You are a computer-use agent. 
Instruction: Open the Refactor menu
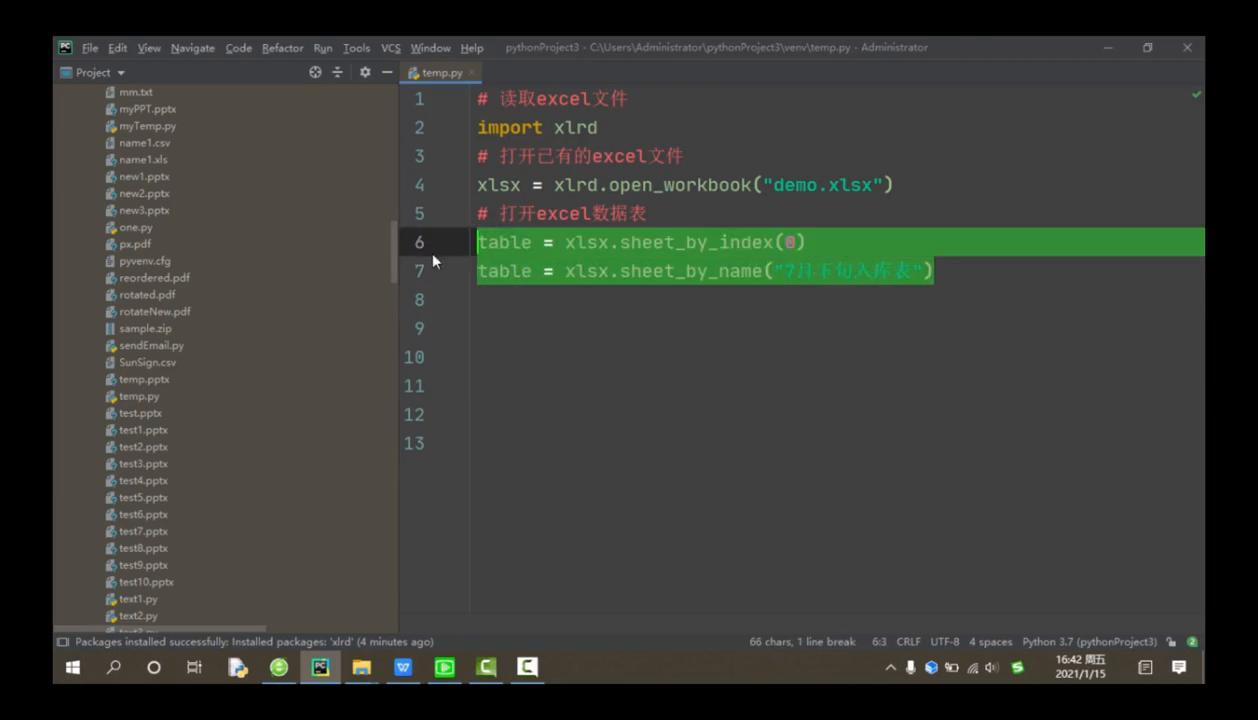tap(282, 48)
